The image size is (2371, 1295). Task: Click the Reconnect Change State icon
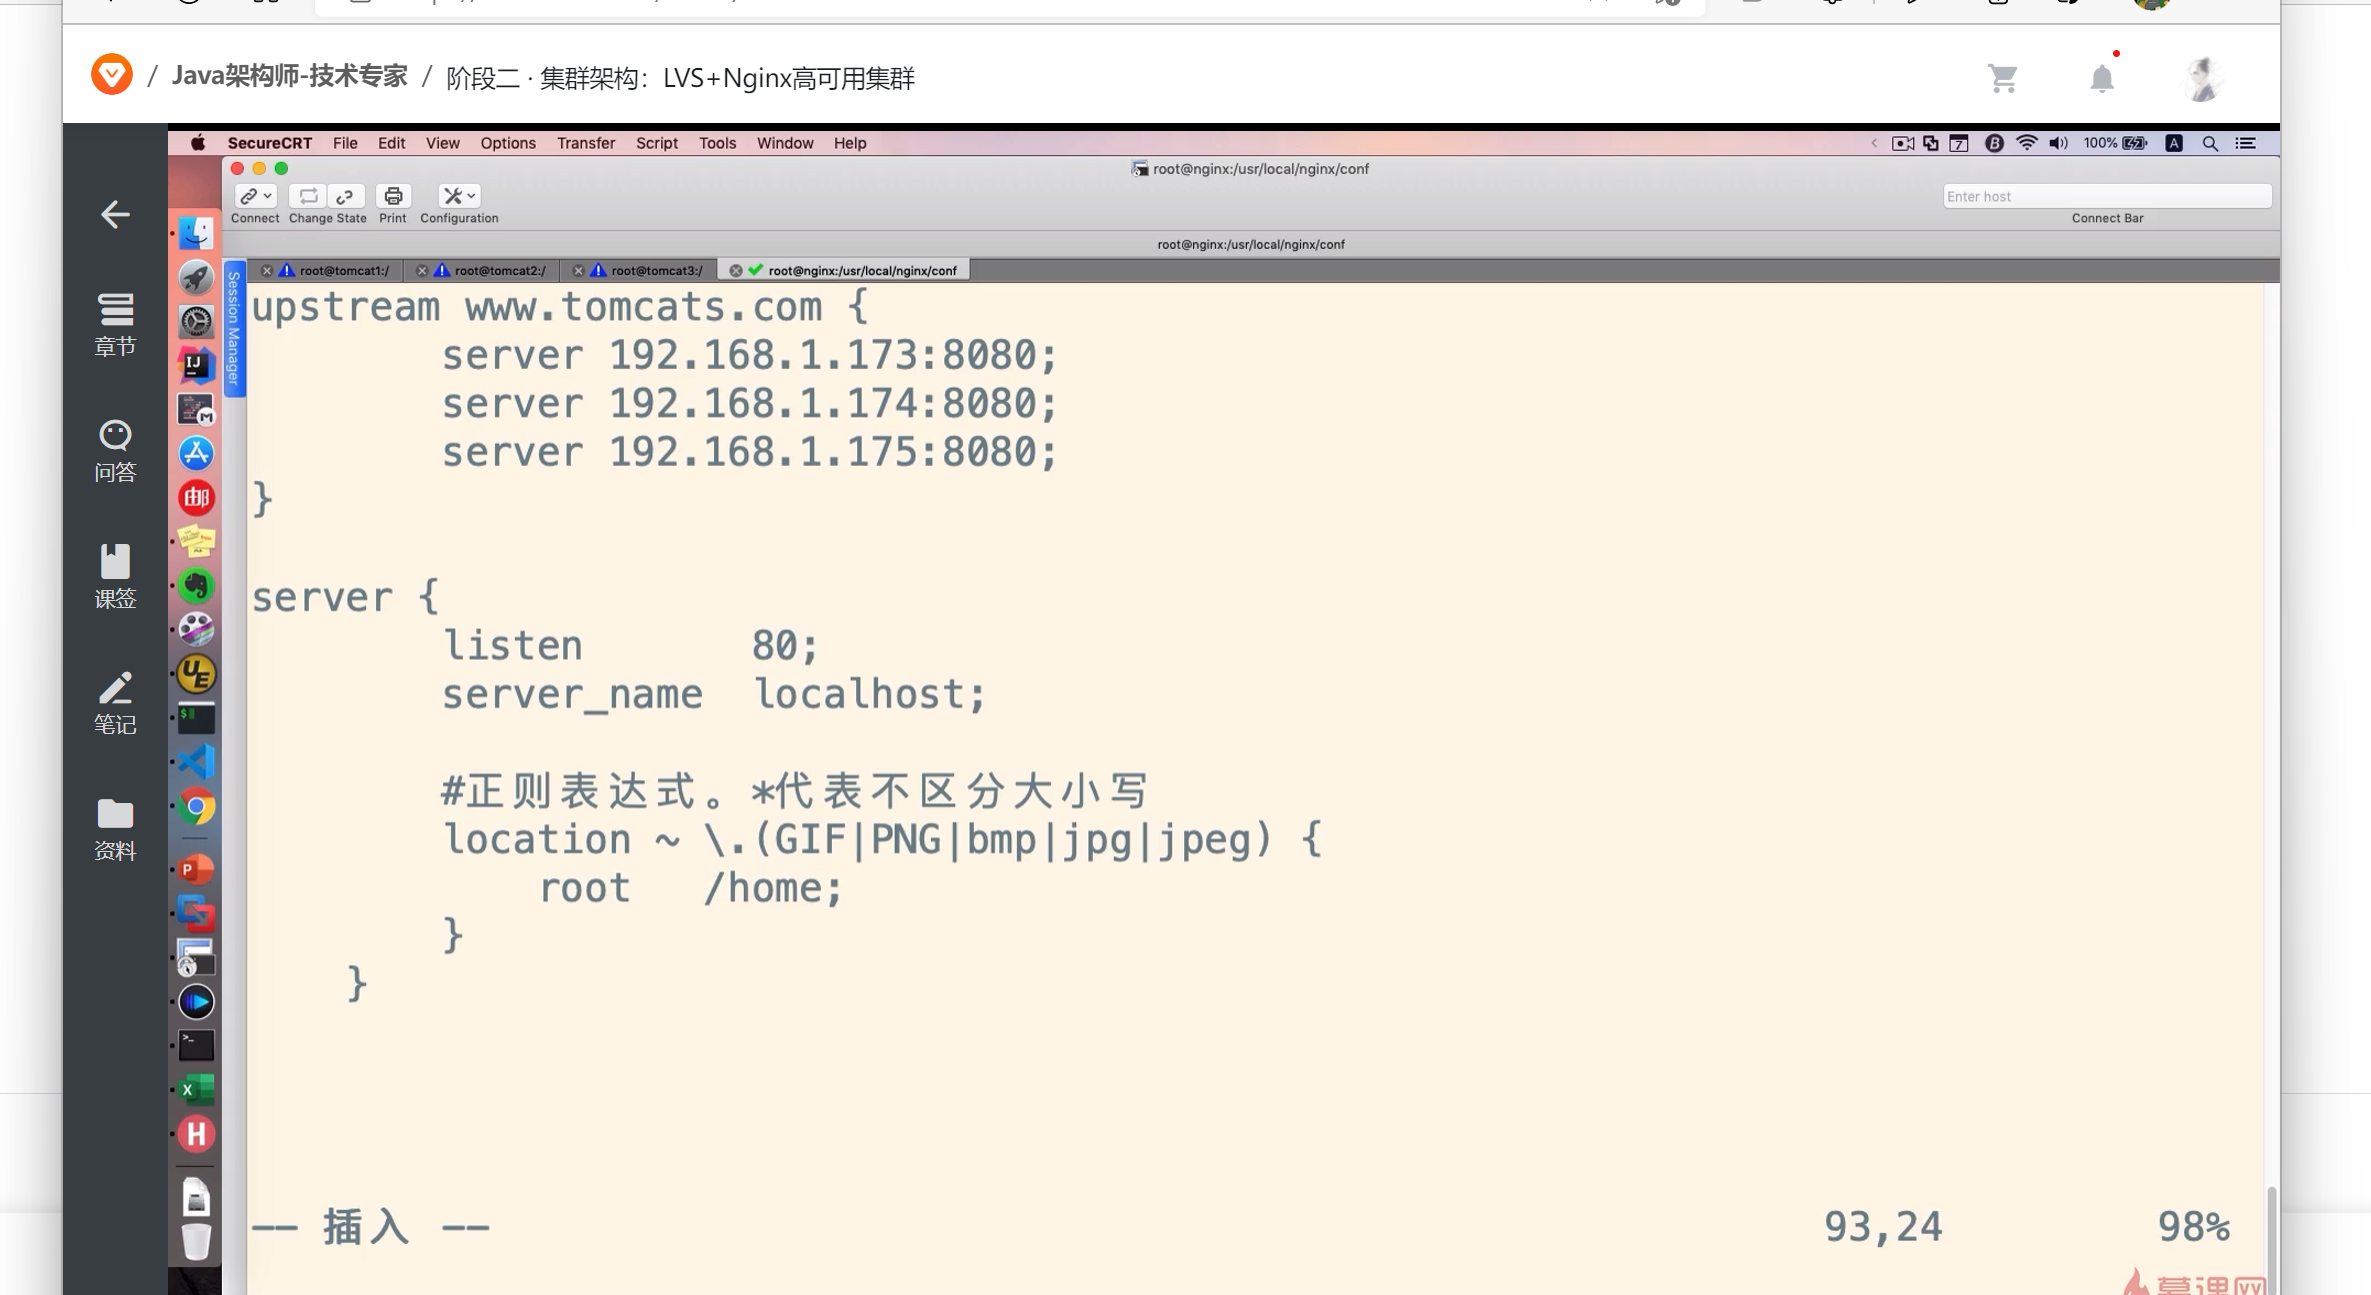[308, 196]
